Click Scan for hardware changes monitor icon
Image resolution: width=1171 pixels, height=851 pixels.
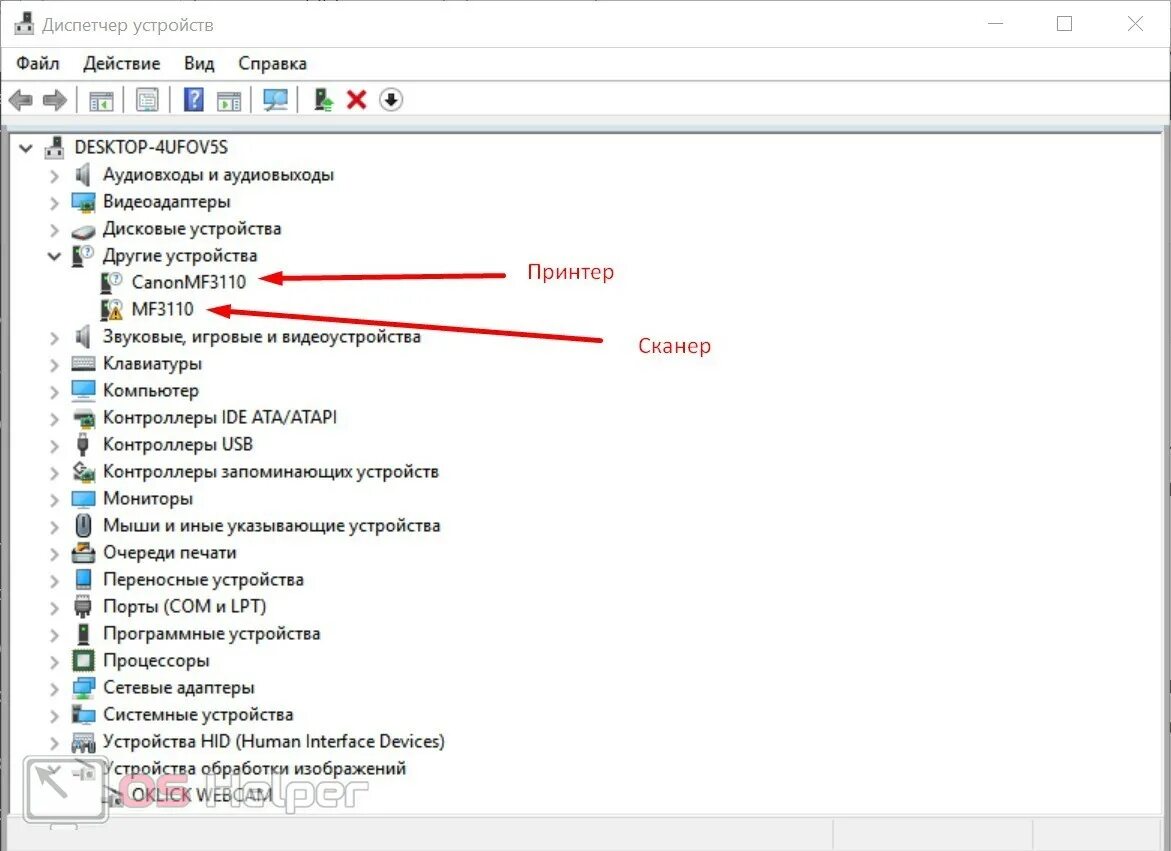coord(276,100)
